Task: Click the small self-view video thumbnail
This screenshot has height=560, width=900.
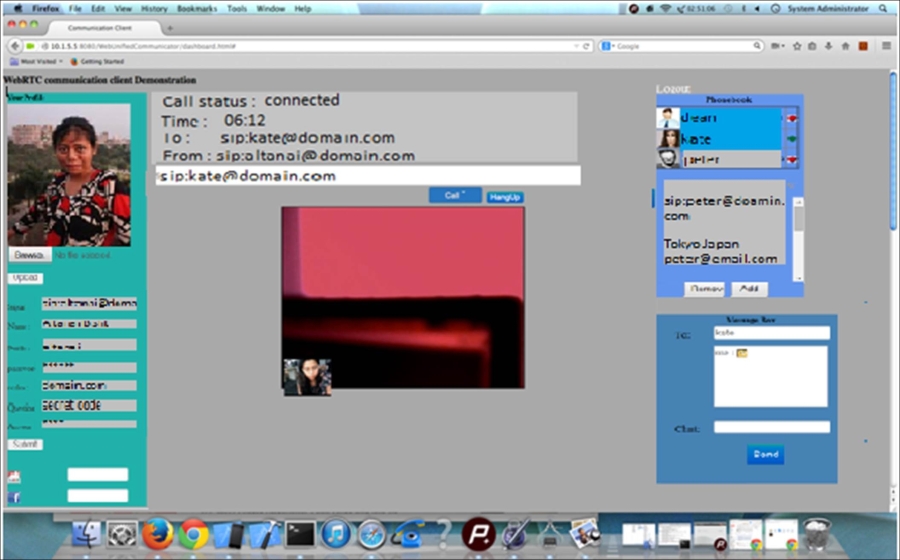Action: tap(307, 377)
